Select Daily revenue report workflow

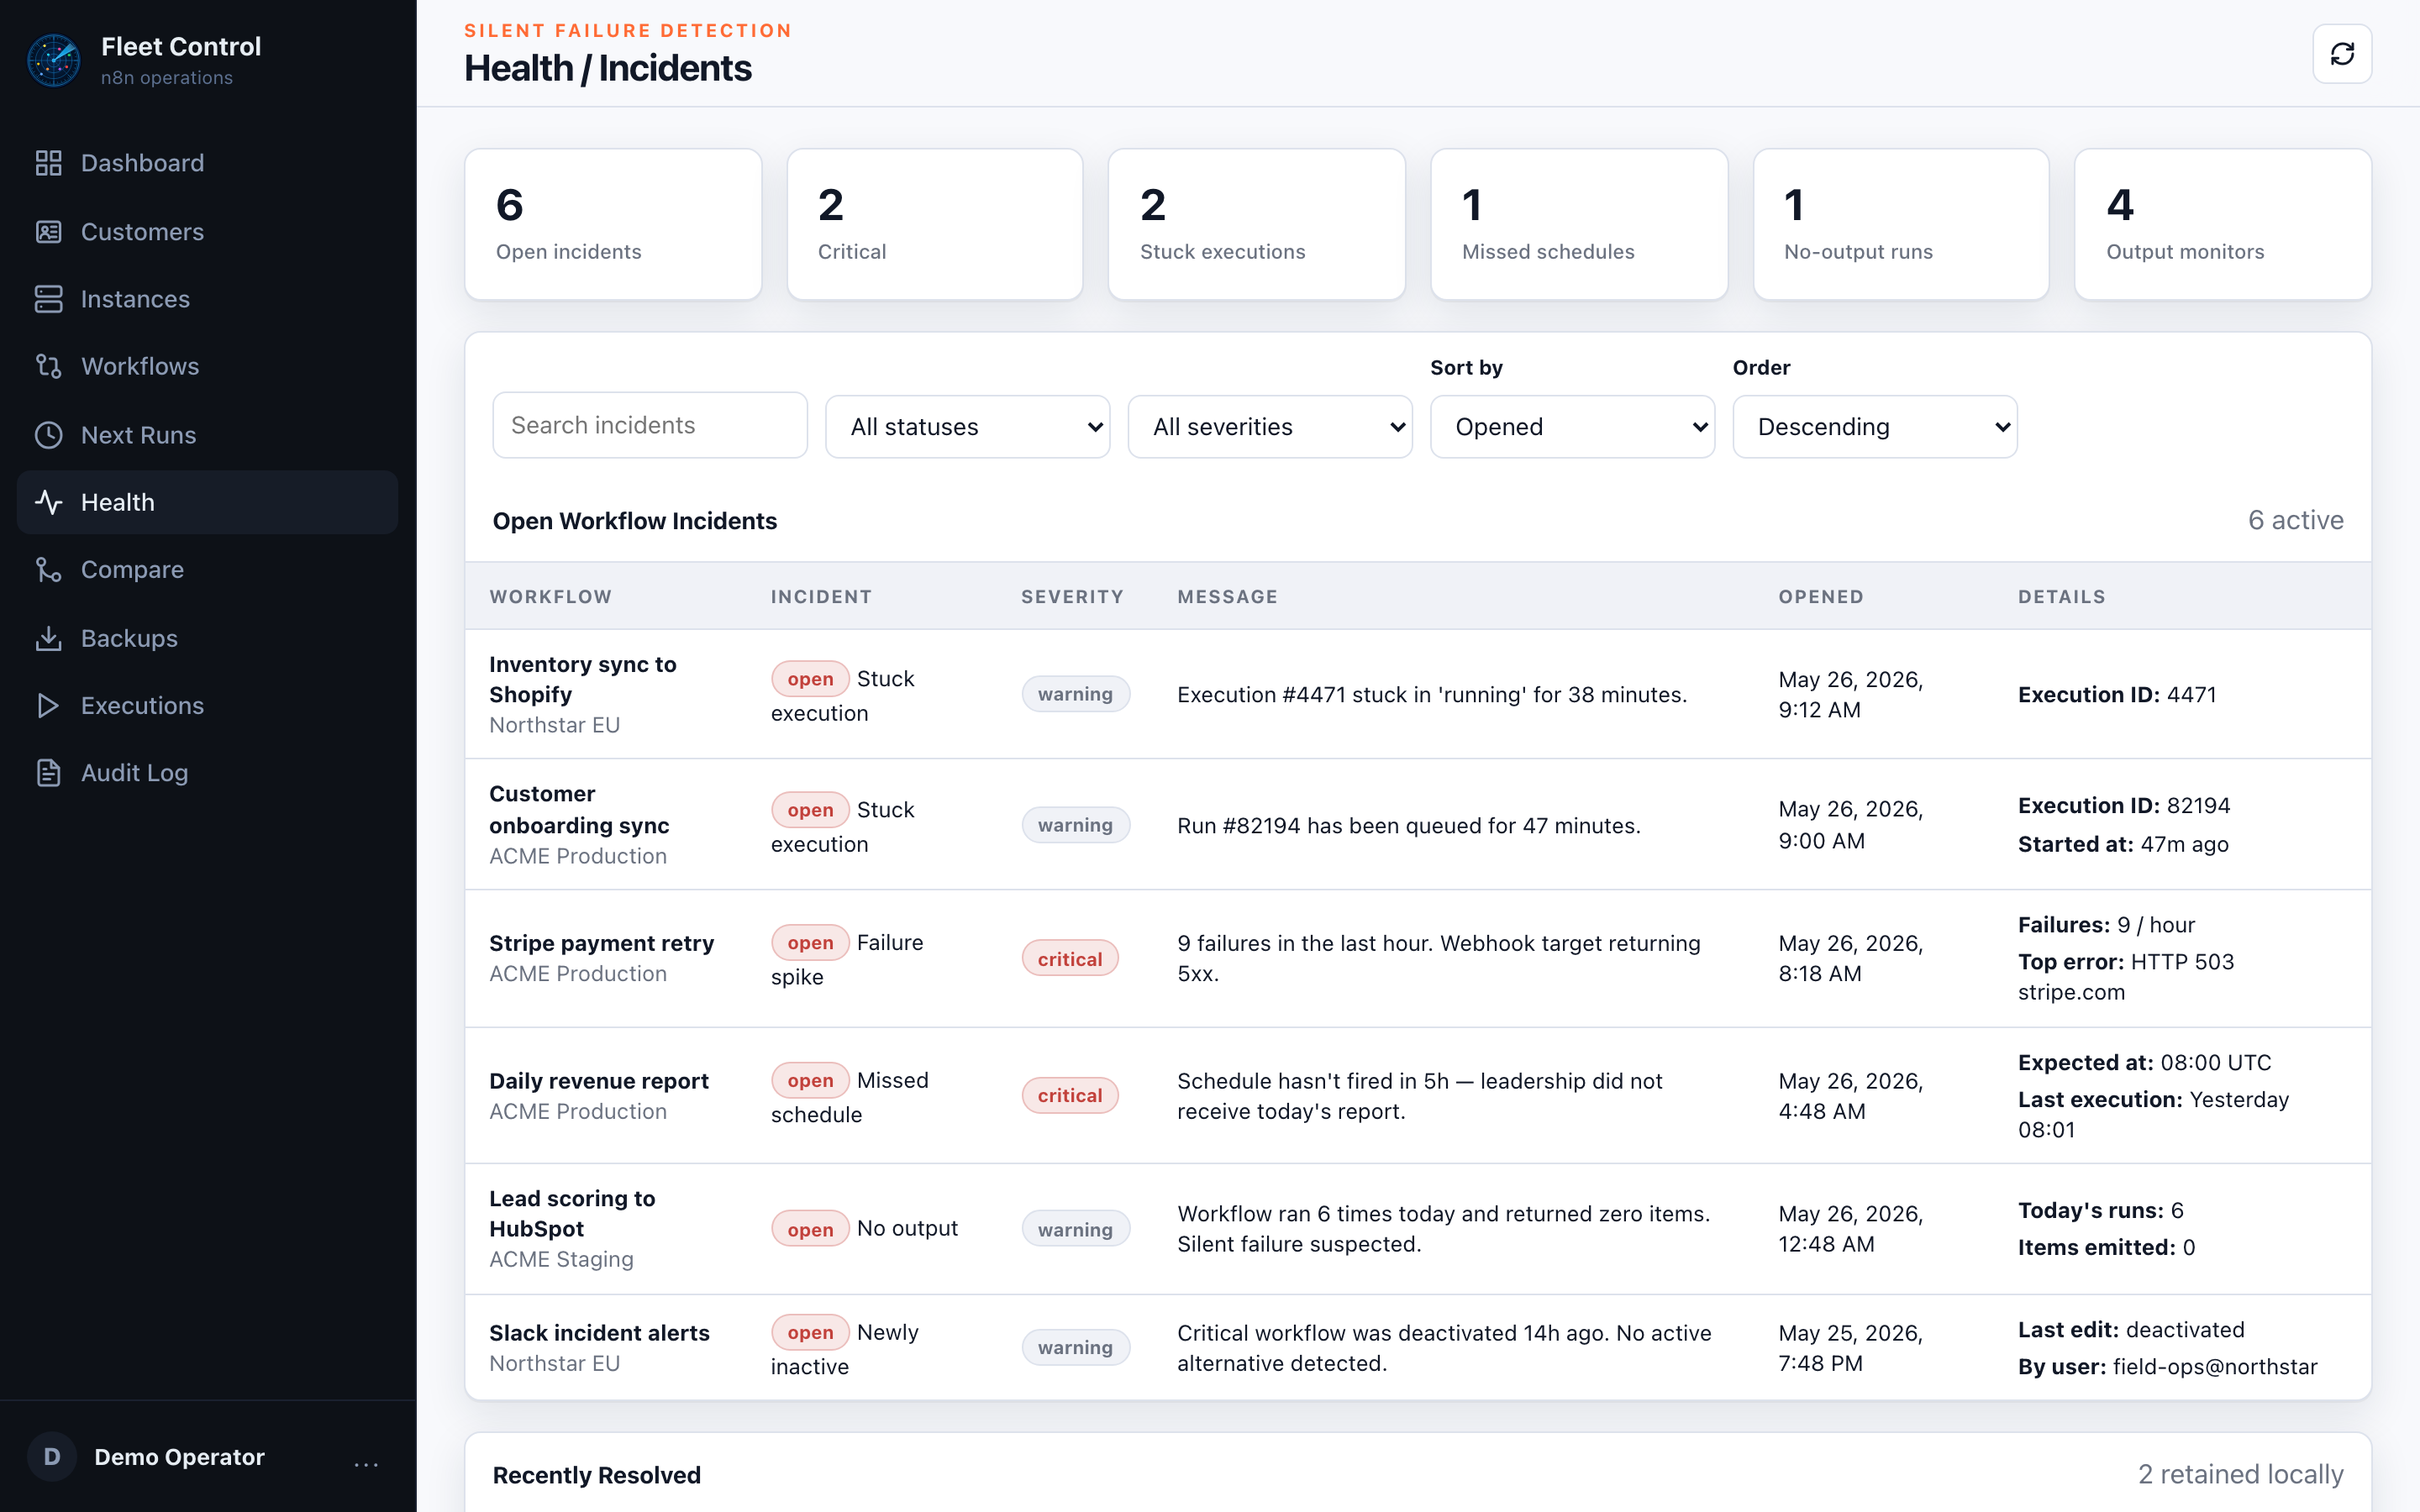pos(598,1081)
